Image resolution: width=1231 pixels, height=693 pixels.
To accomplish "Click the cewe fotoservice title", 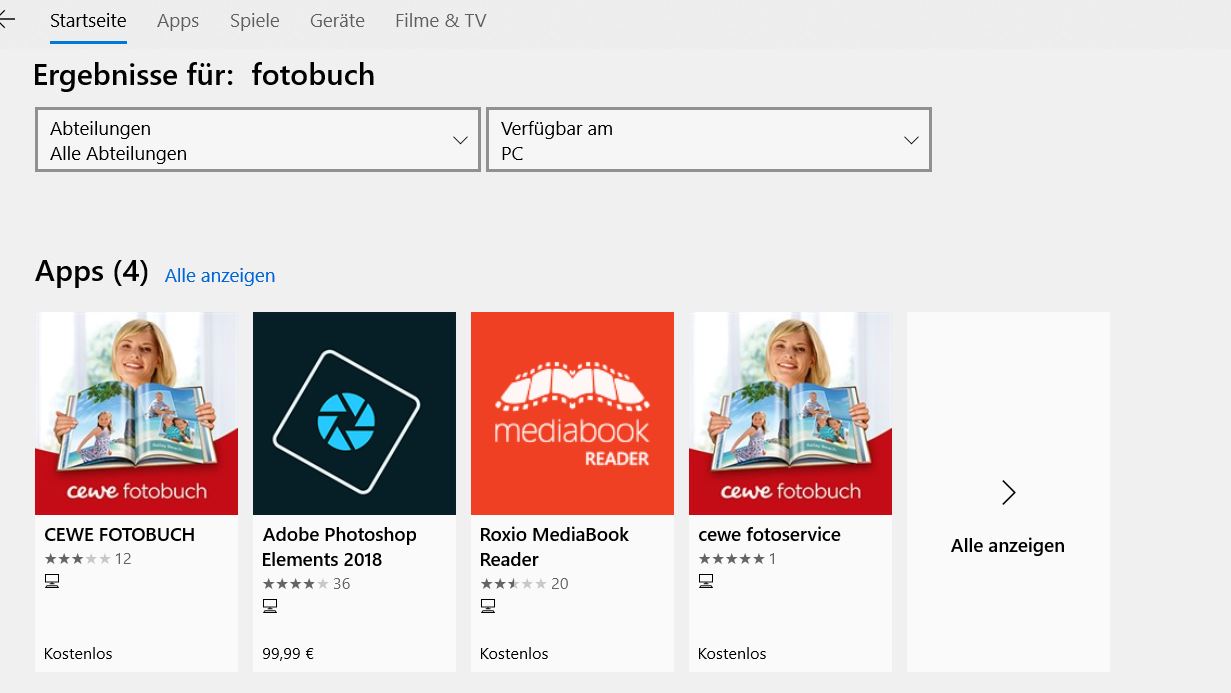I will pyautogui.click(x=769, y=535).
